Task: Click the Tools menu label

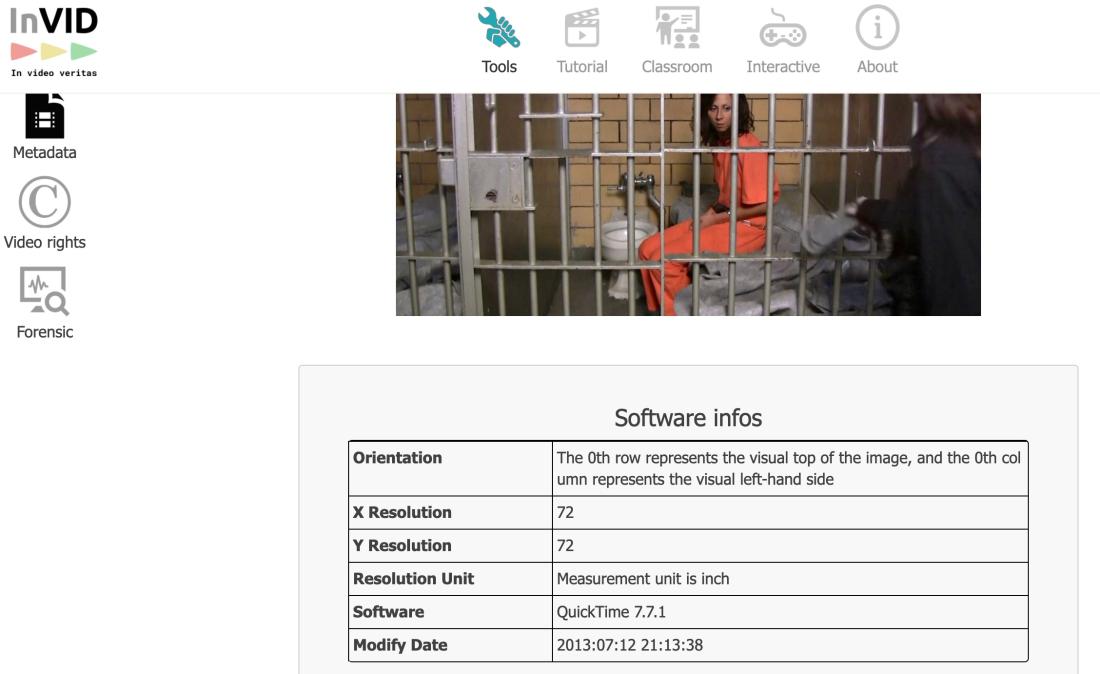Action: (499, 67)
